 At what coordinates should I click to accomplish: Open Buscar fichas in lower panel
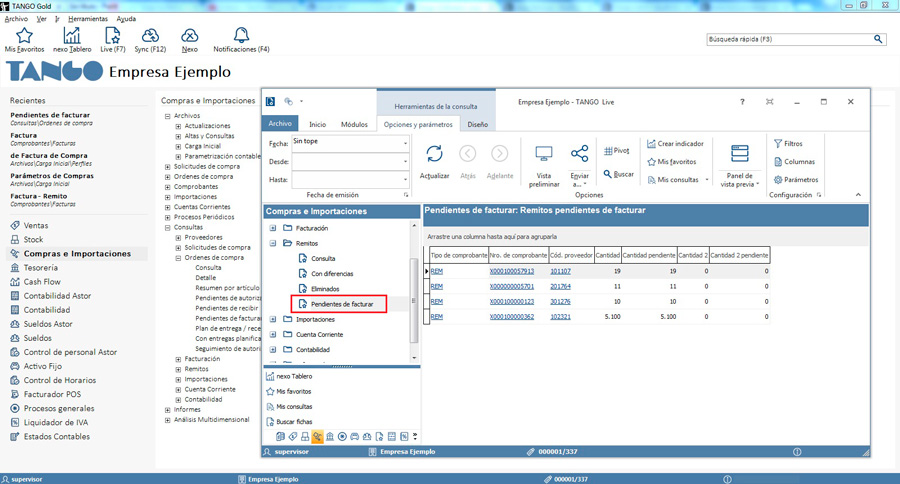coord(289,421)
